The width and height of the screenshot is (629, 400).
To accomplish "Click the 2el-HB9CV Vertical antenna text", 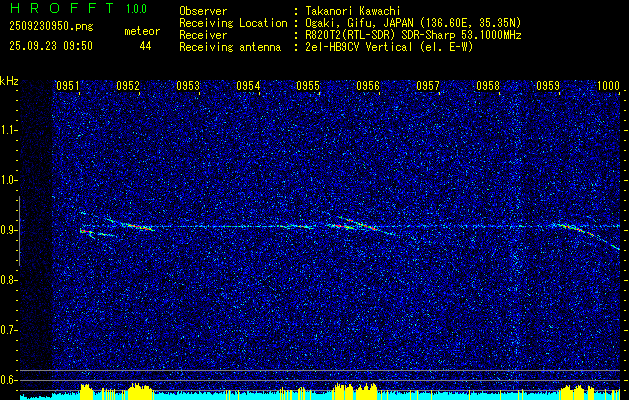I will (388, 47).
